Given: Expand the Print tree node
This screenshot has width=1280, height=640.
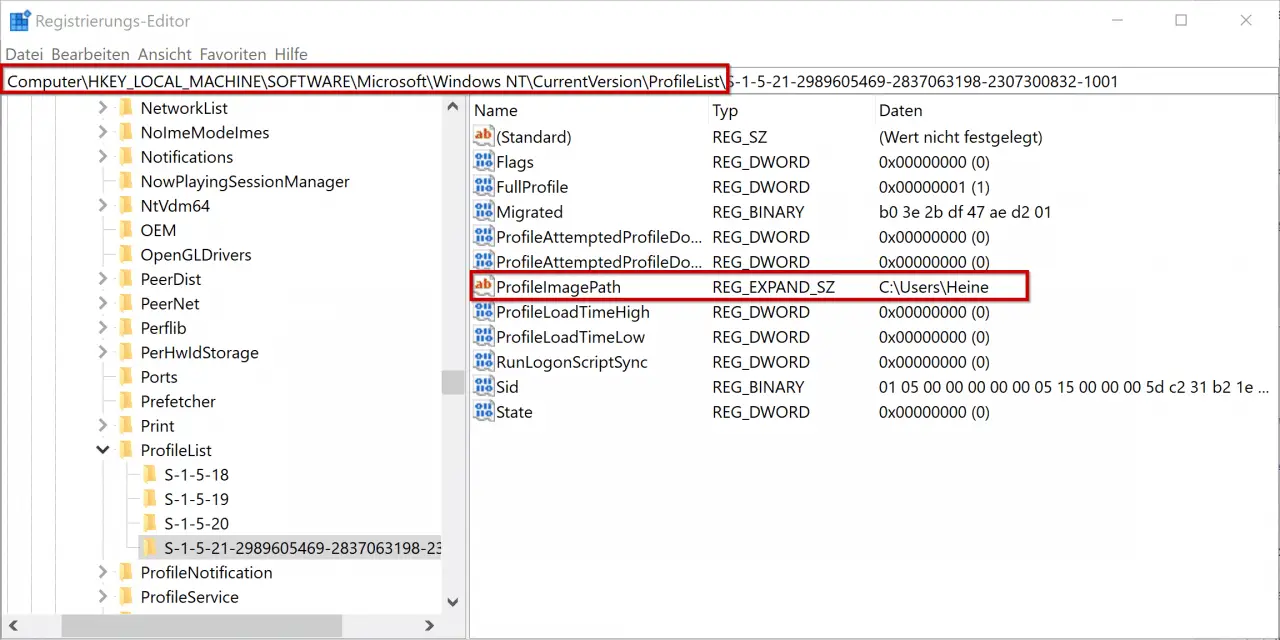Looking at the screenshot, I should click(x=102, y=426).
